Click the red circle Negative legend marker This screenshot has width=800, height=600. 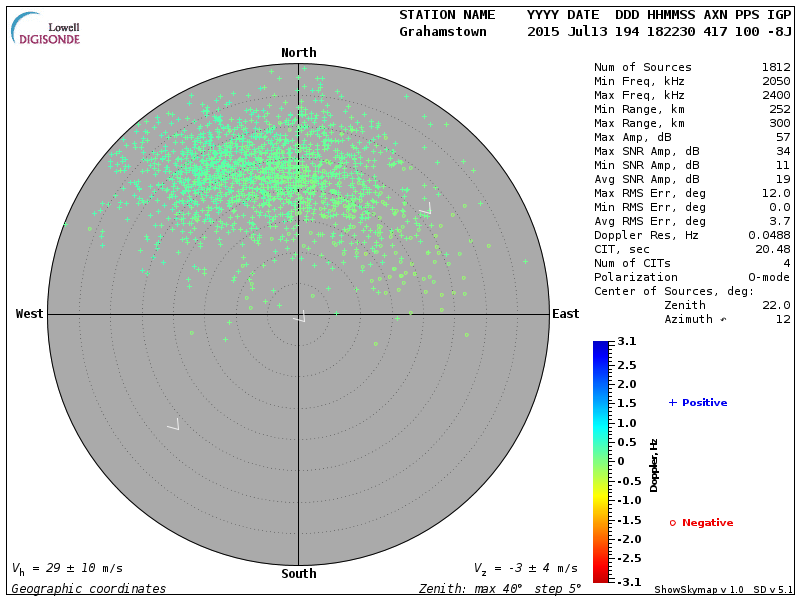click(x=673, y=523)
